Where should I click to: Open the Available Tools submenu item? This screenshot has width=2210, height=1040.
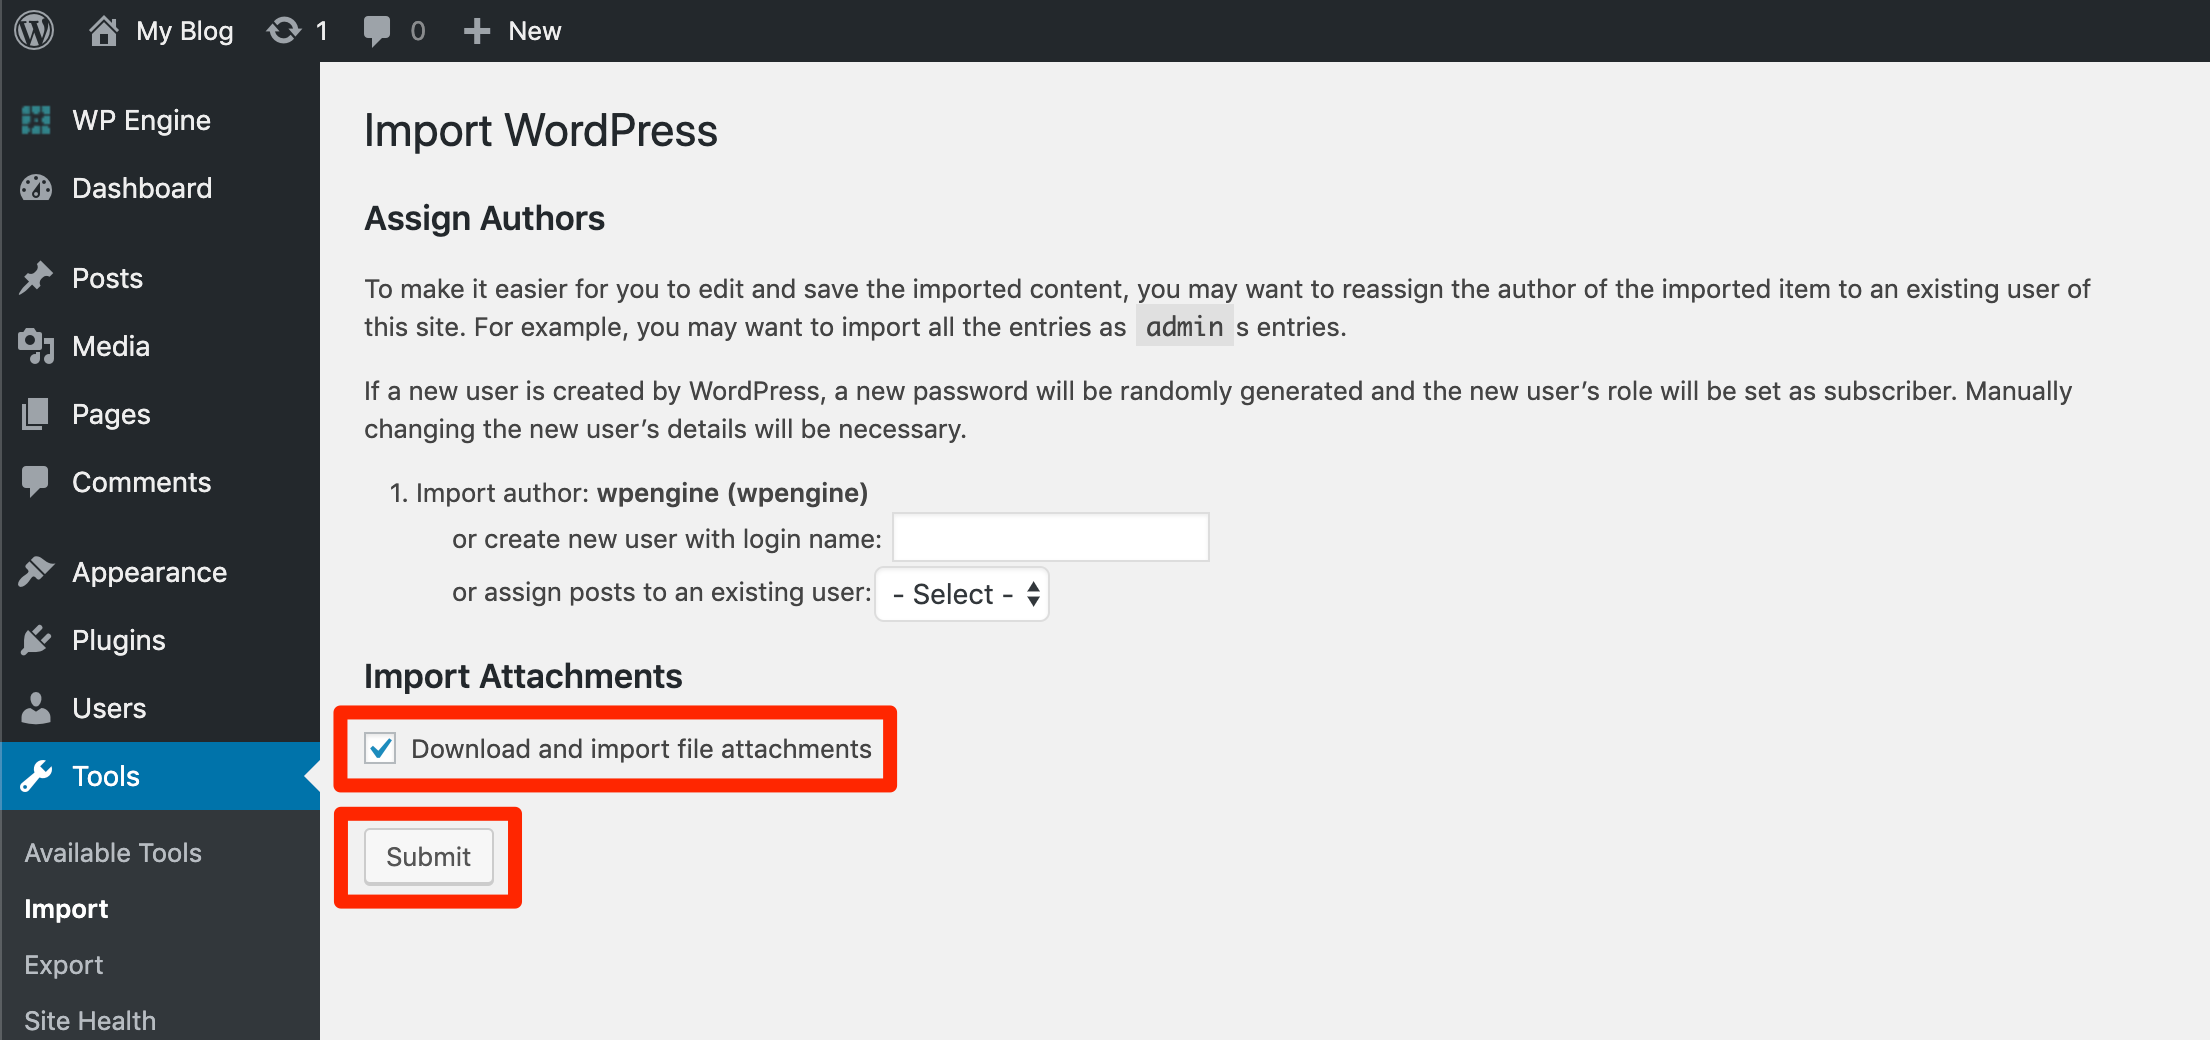click(113, 853)
